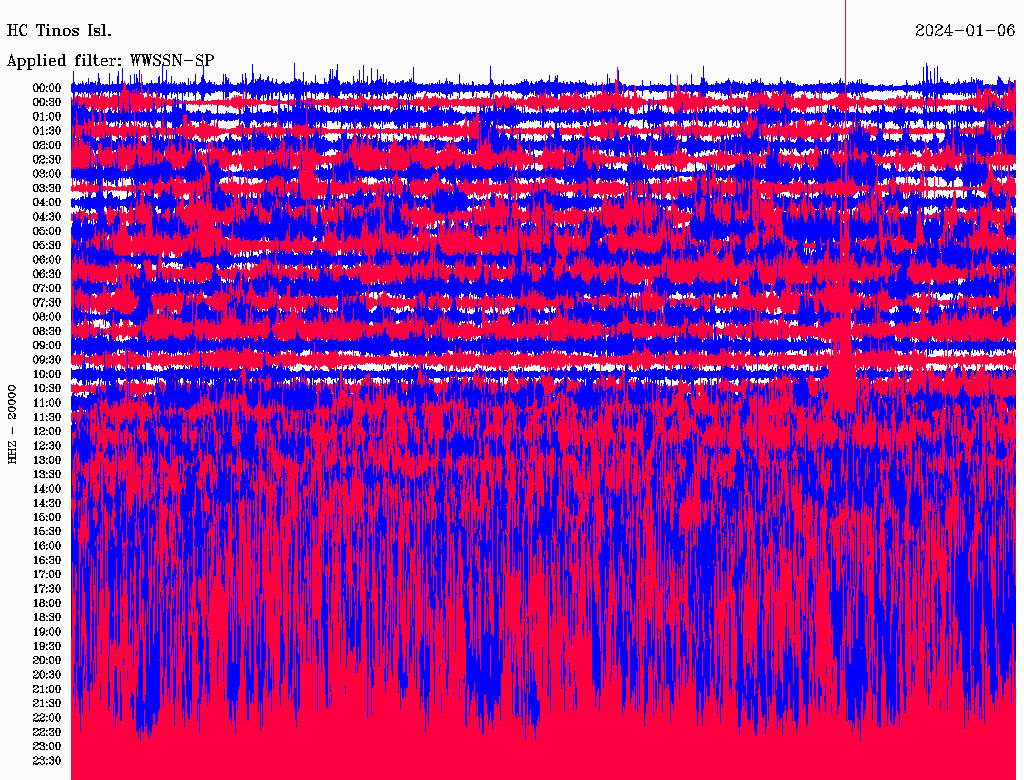Click the station title 'HC Tinos Isl.'

click(x=59, y=31)
